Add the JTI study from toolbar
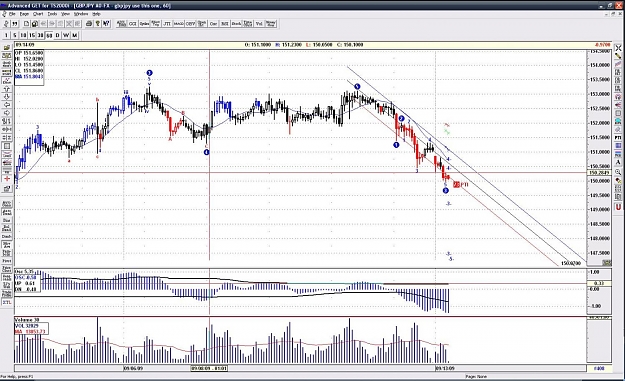Image resolution: width=625 pixels, height=381 pixels. pyautogui.click(x=167, y=24)
